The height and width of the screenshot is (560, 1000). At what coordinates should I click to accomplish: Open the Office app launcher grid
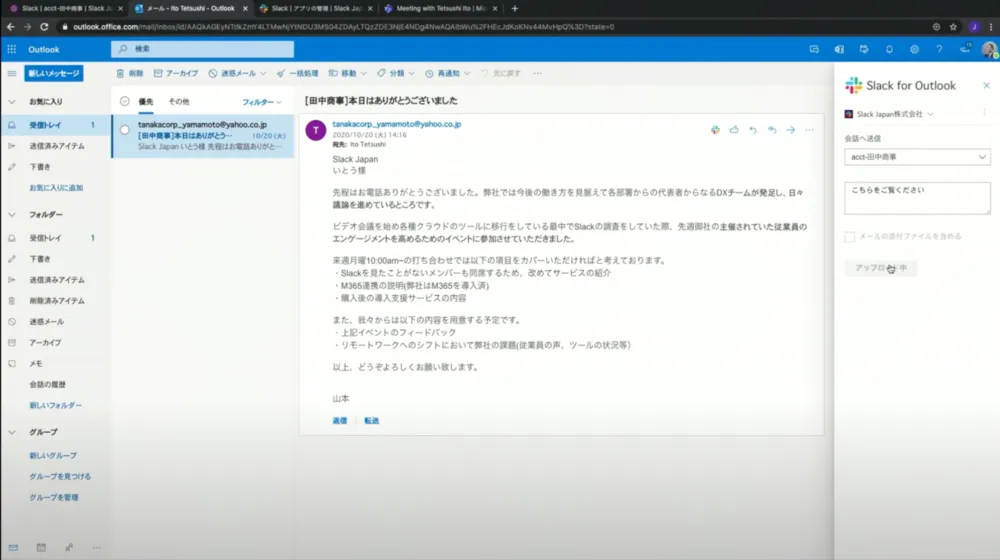pyautogui.click(x=11, y=49)
